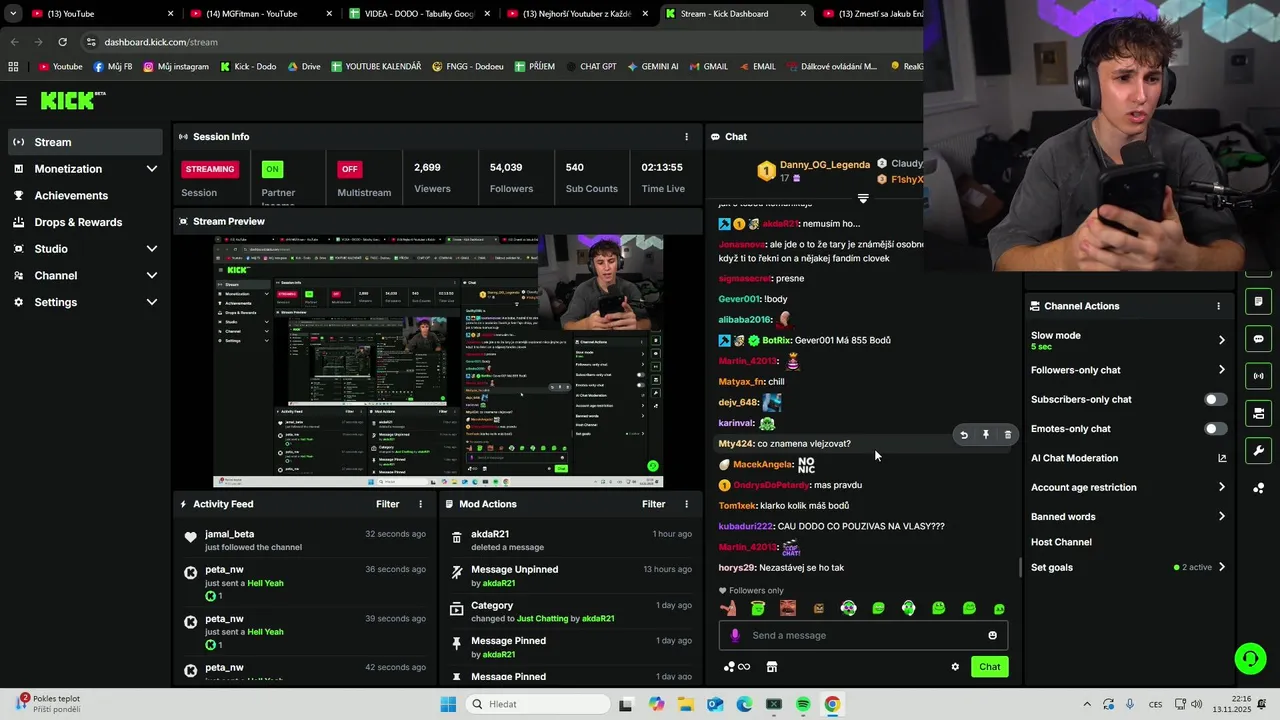This screenshot has height=720, width=1280.
Task: Click the chat panel scrollbar
Action: [x=1019, y=567]
